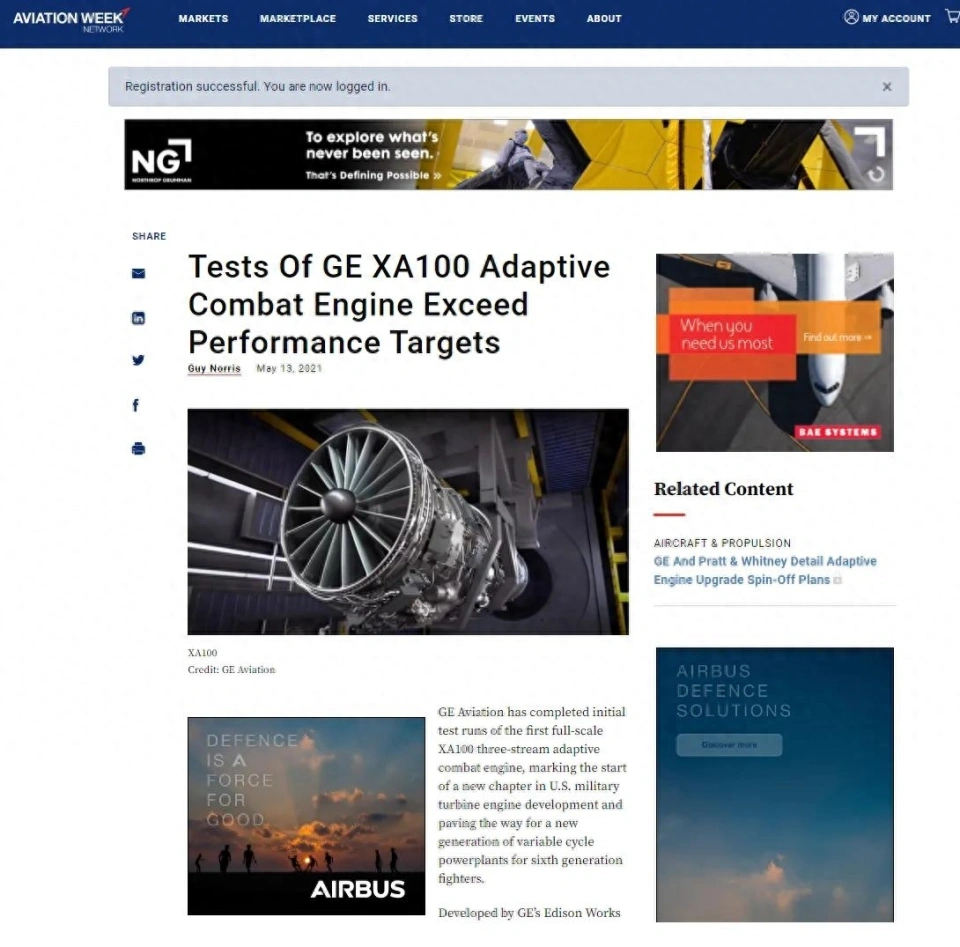Open the Store menu
Screen dimensions: 960x947
click(466, 18)
